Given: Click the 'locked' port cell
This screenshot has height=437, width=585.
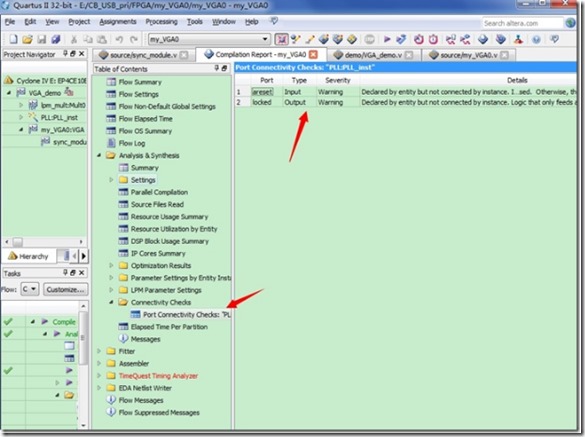Looking at the screenshot, I should tap(262, 102).
